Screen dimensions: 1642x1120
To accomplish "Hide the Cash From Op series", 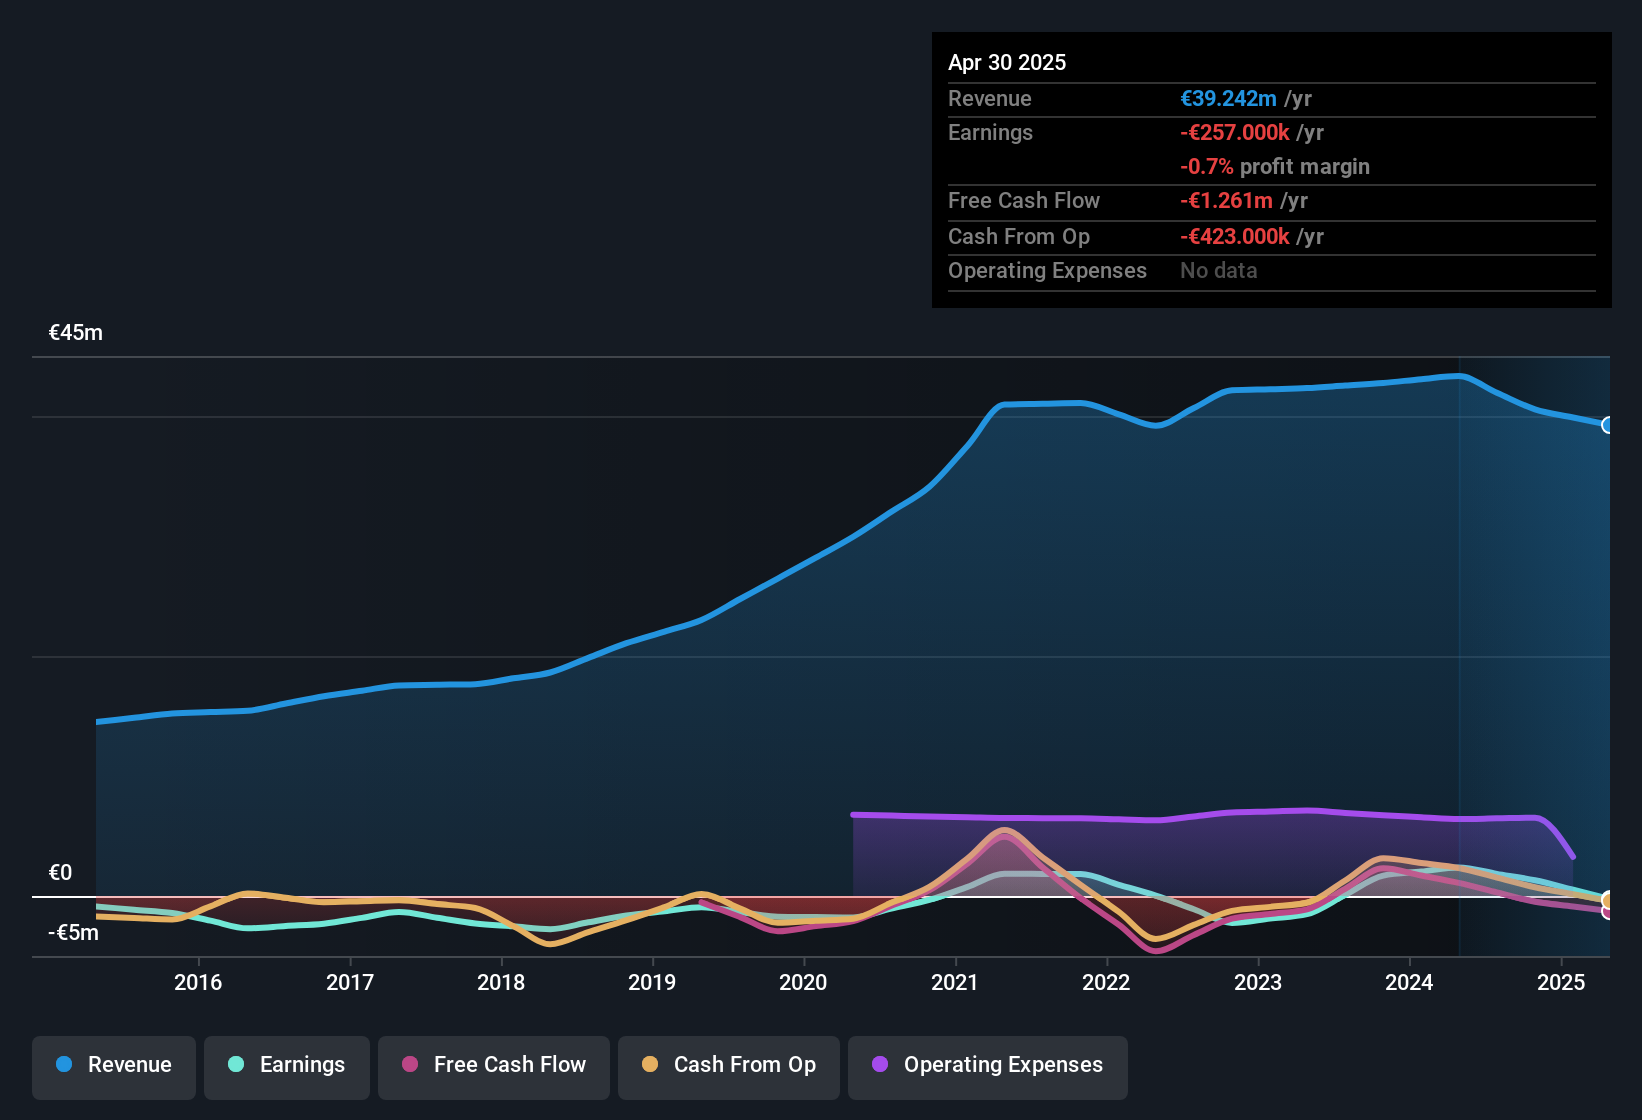I will tap(728, 1067).
